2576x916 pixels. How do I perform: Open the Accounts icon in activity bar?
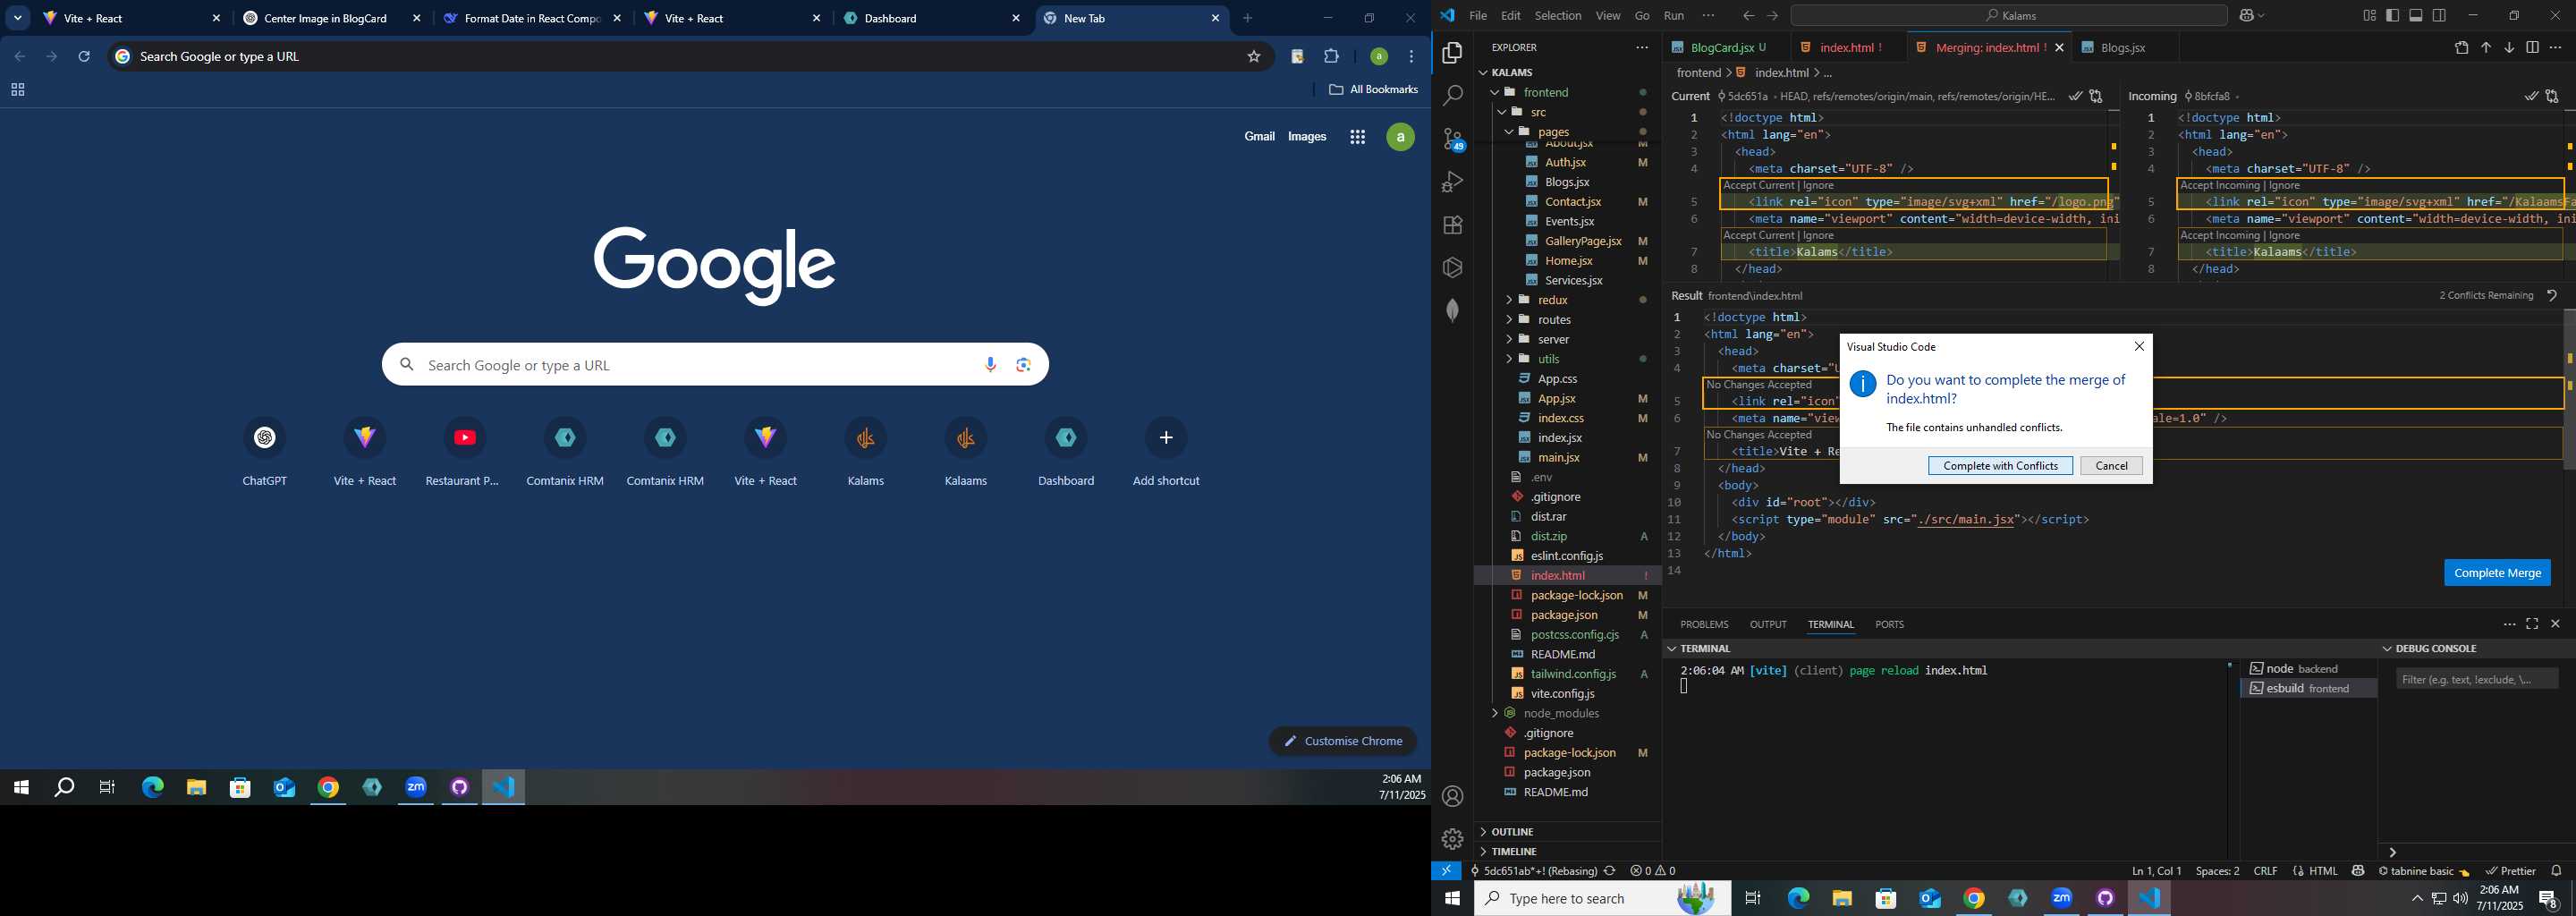[x=1452, y=796]
